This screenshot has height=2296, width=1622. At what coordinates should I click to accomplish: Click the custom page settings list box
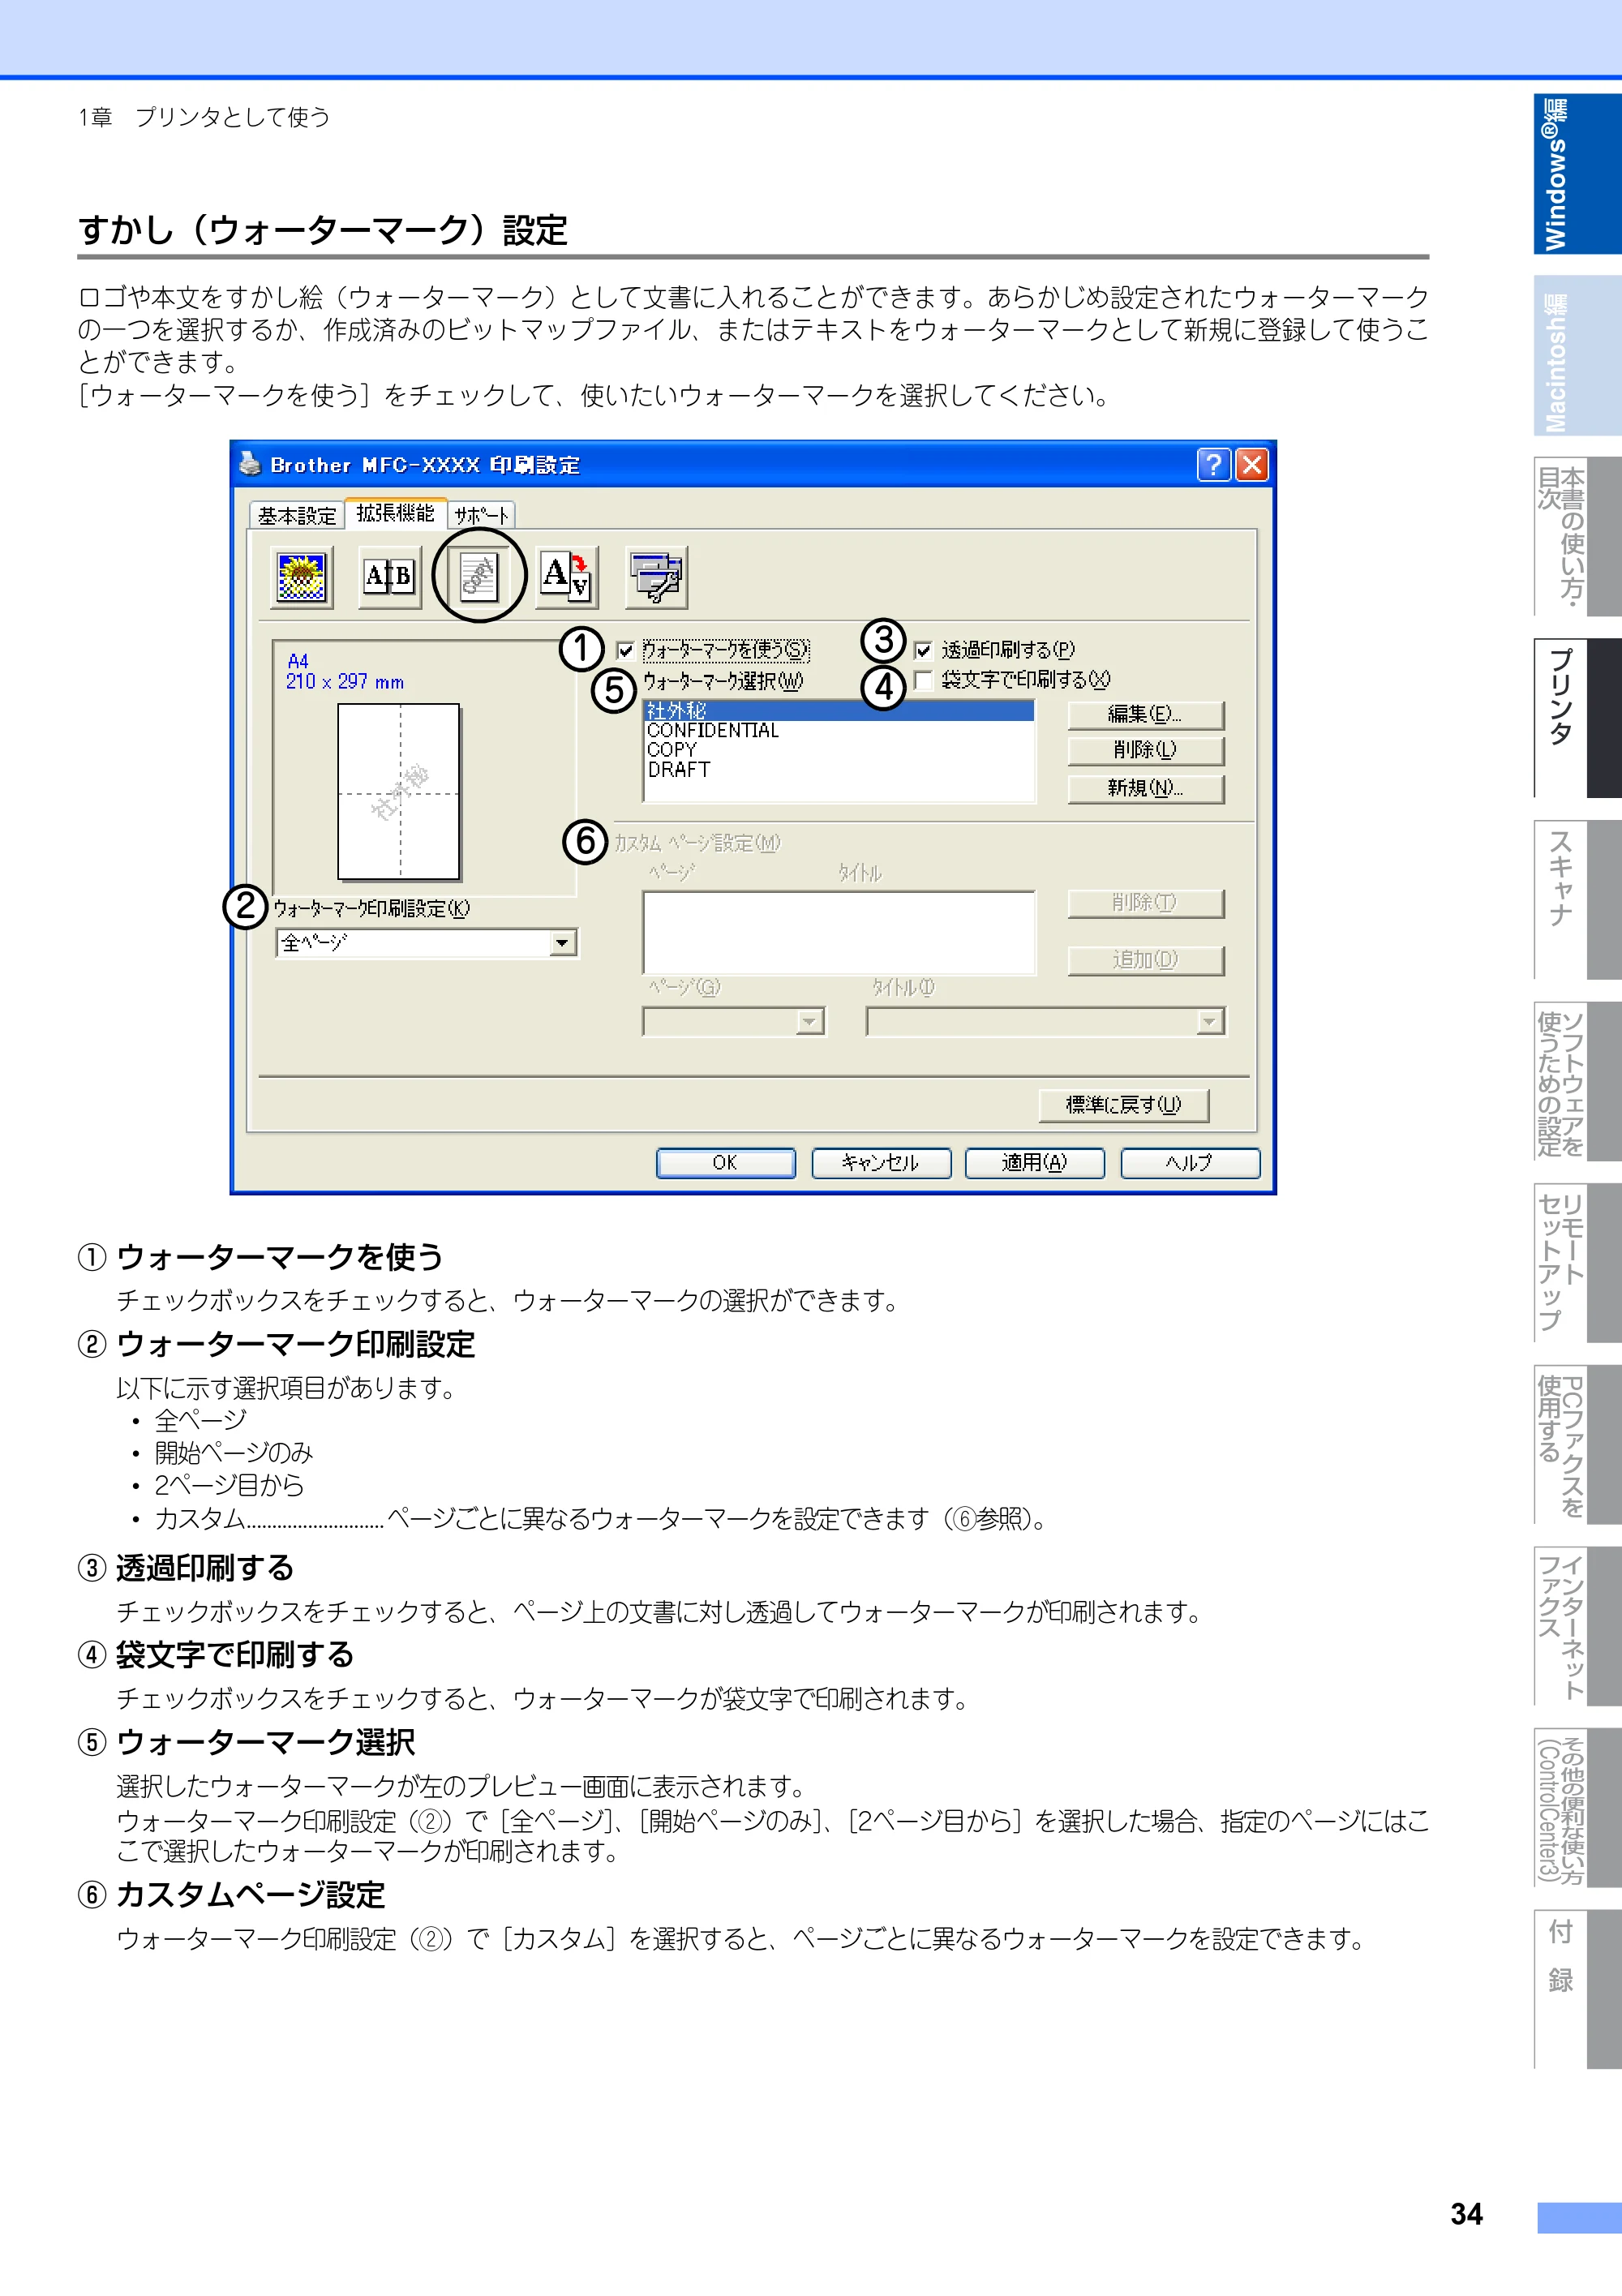pyautogui.click(x=839, y=932)
